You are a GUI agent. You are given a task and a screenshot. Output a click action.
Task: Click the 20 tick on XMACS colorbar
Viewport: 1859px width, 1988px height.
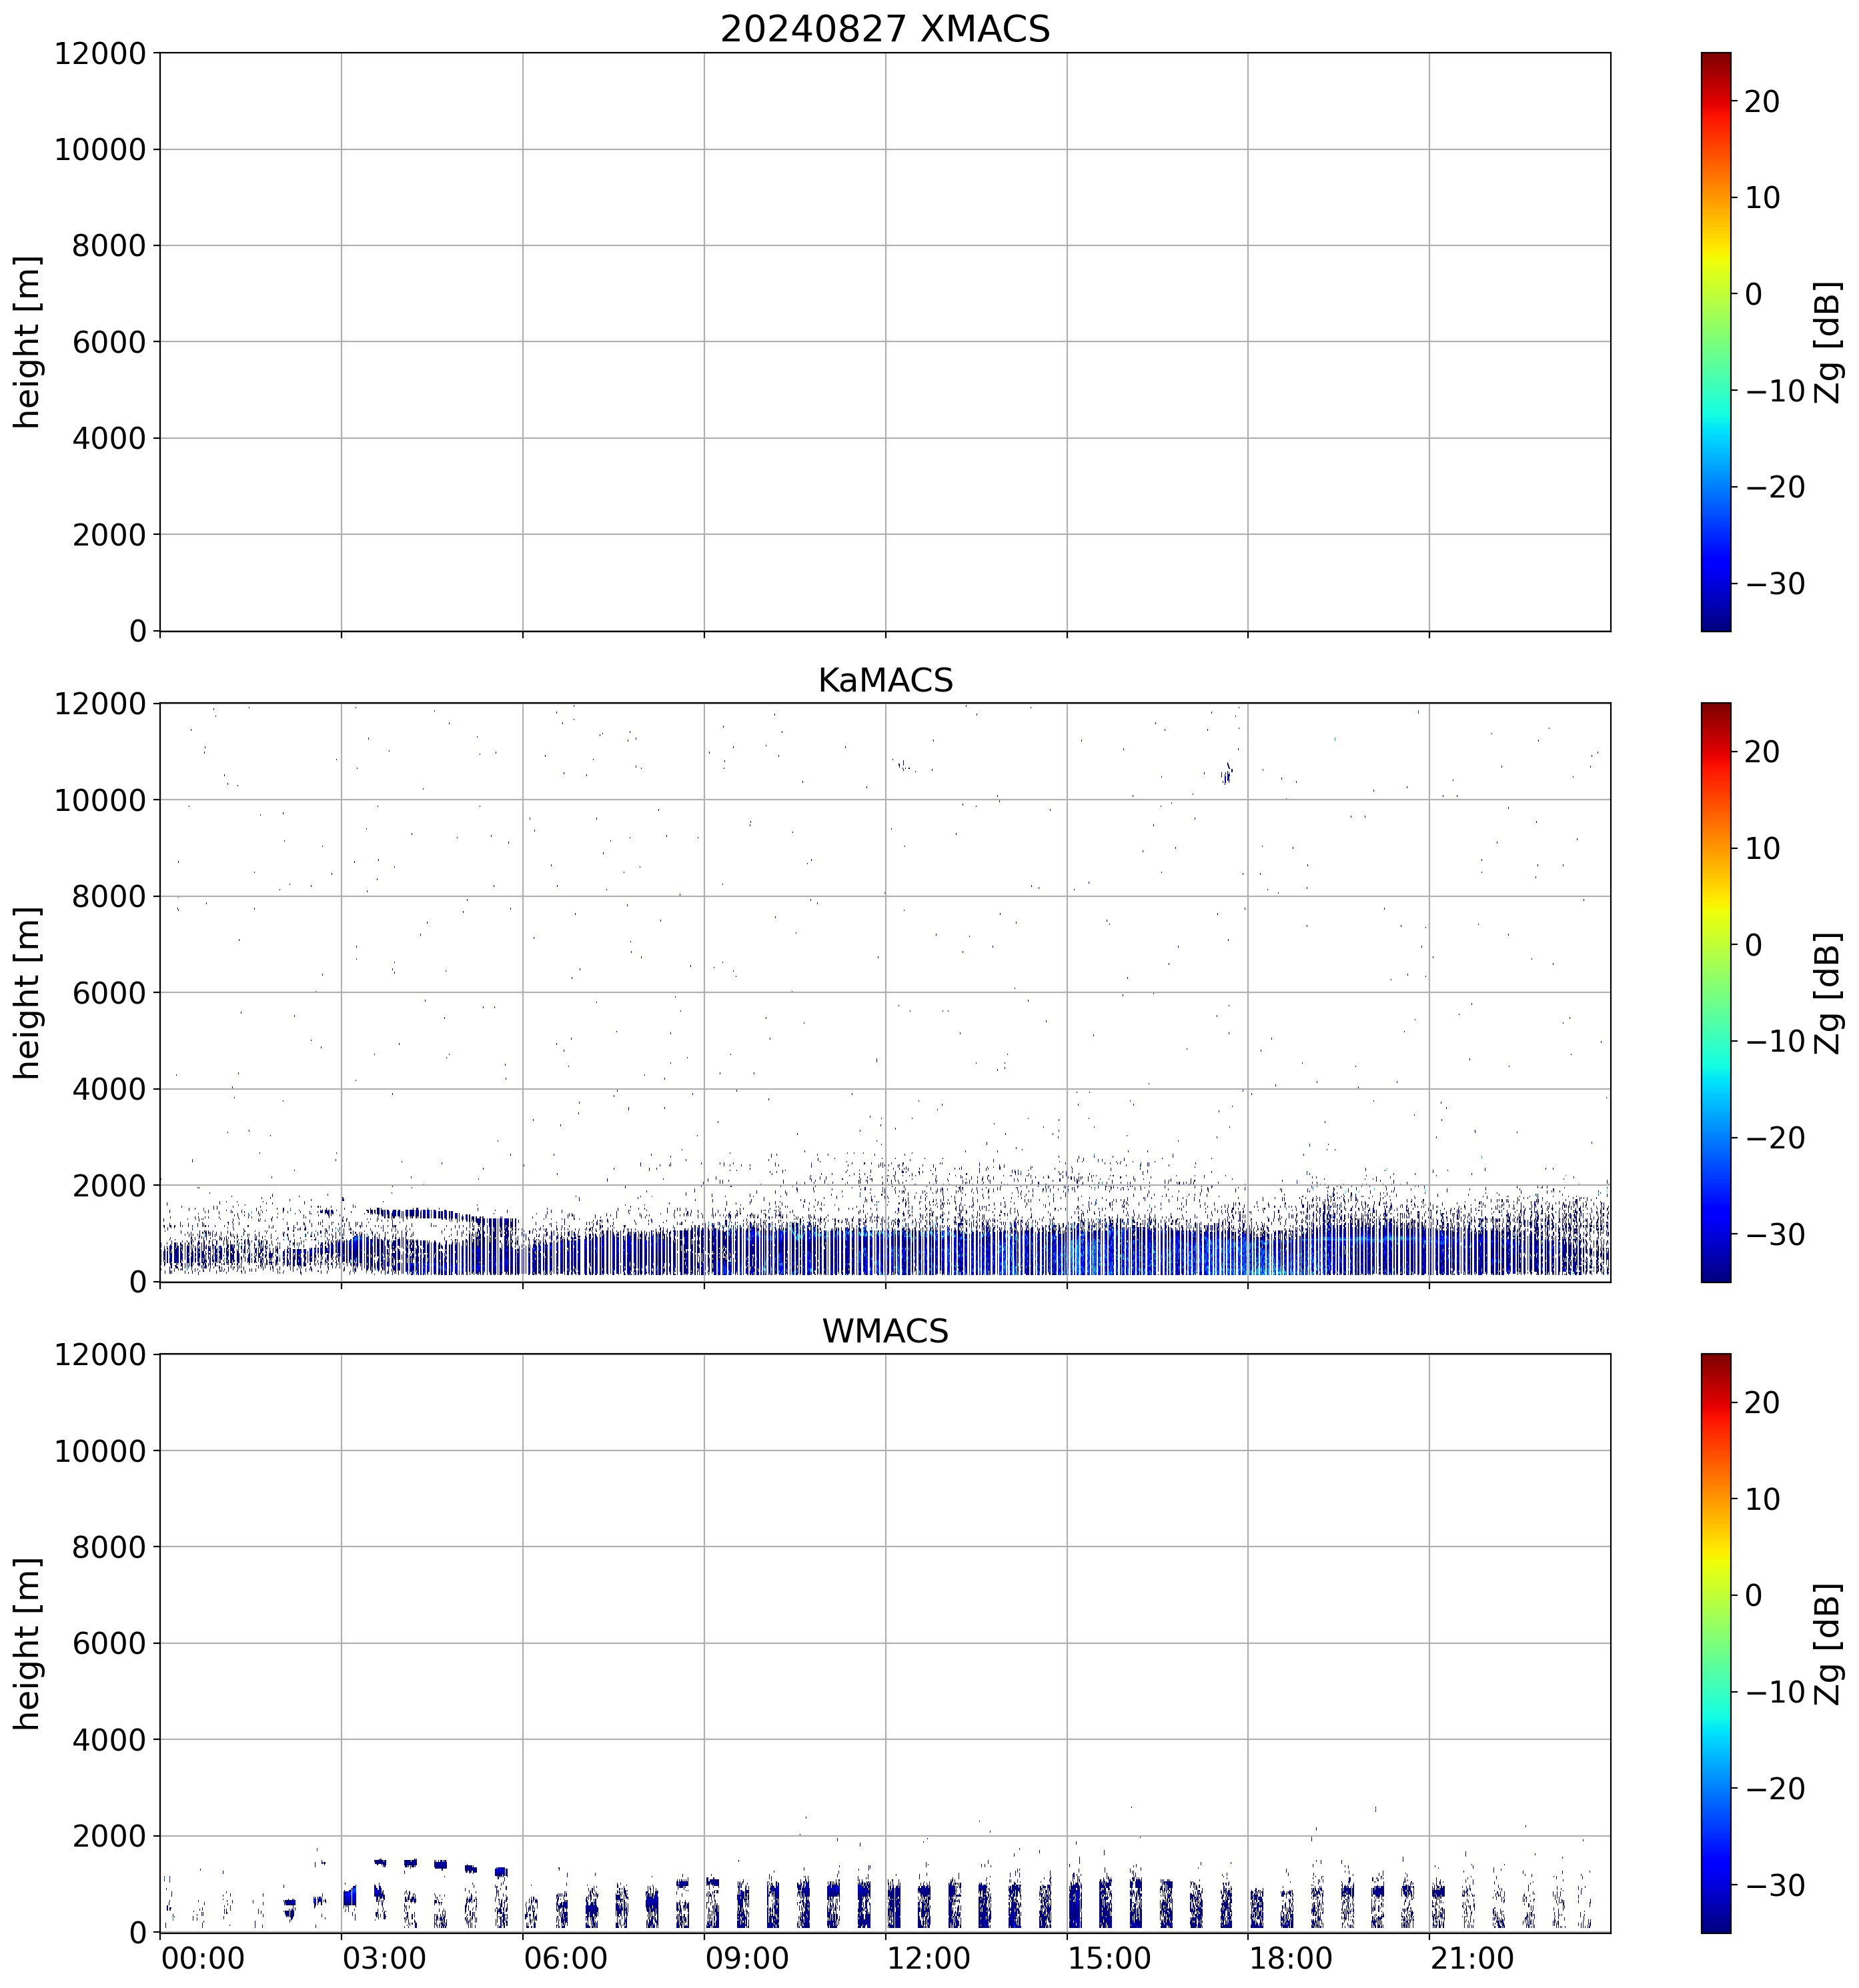point(1762,101)
